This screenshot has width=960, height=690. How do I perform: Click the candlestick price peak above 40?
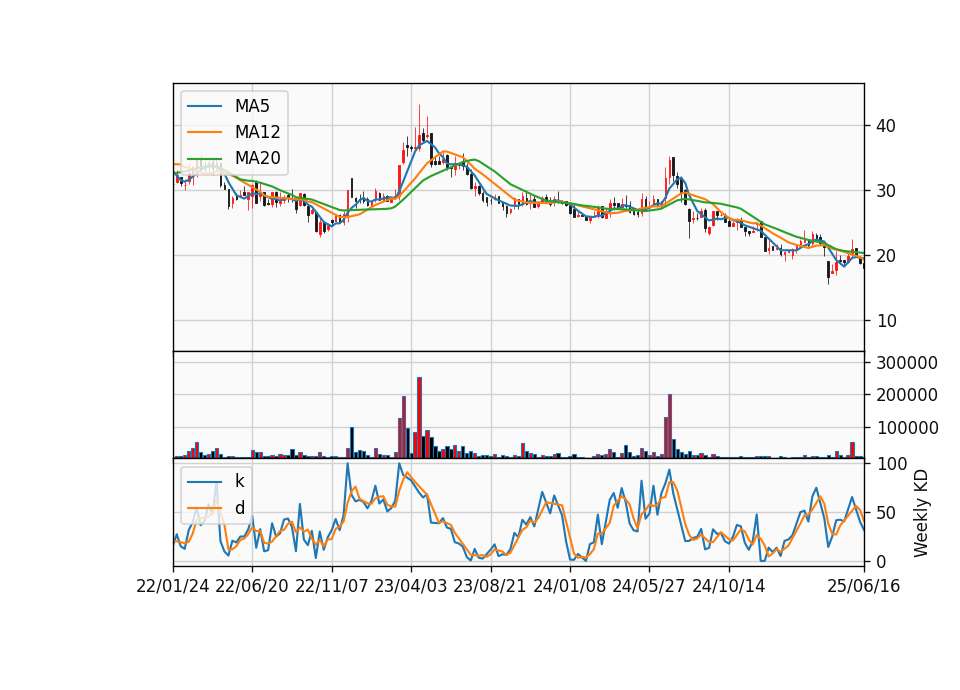click(x=419, y=126)
